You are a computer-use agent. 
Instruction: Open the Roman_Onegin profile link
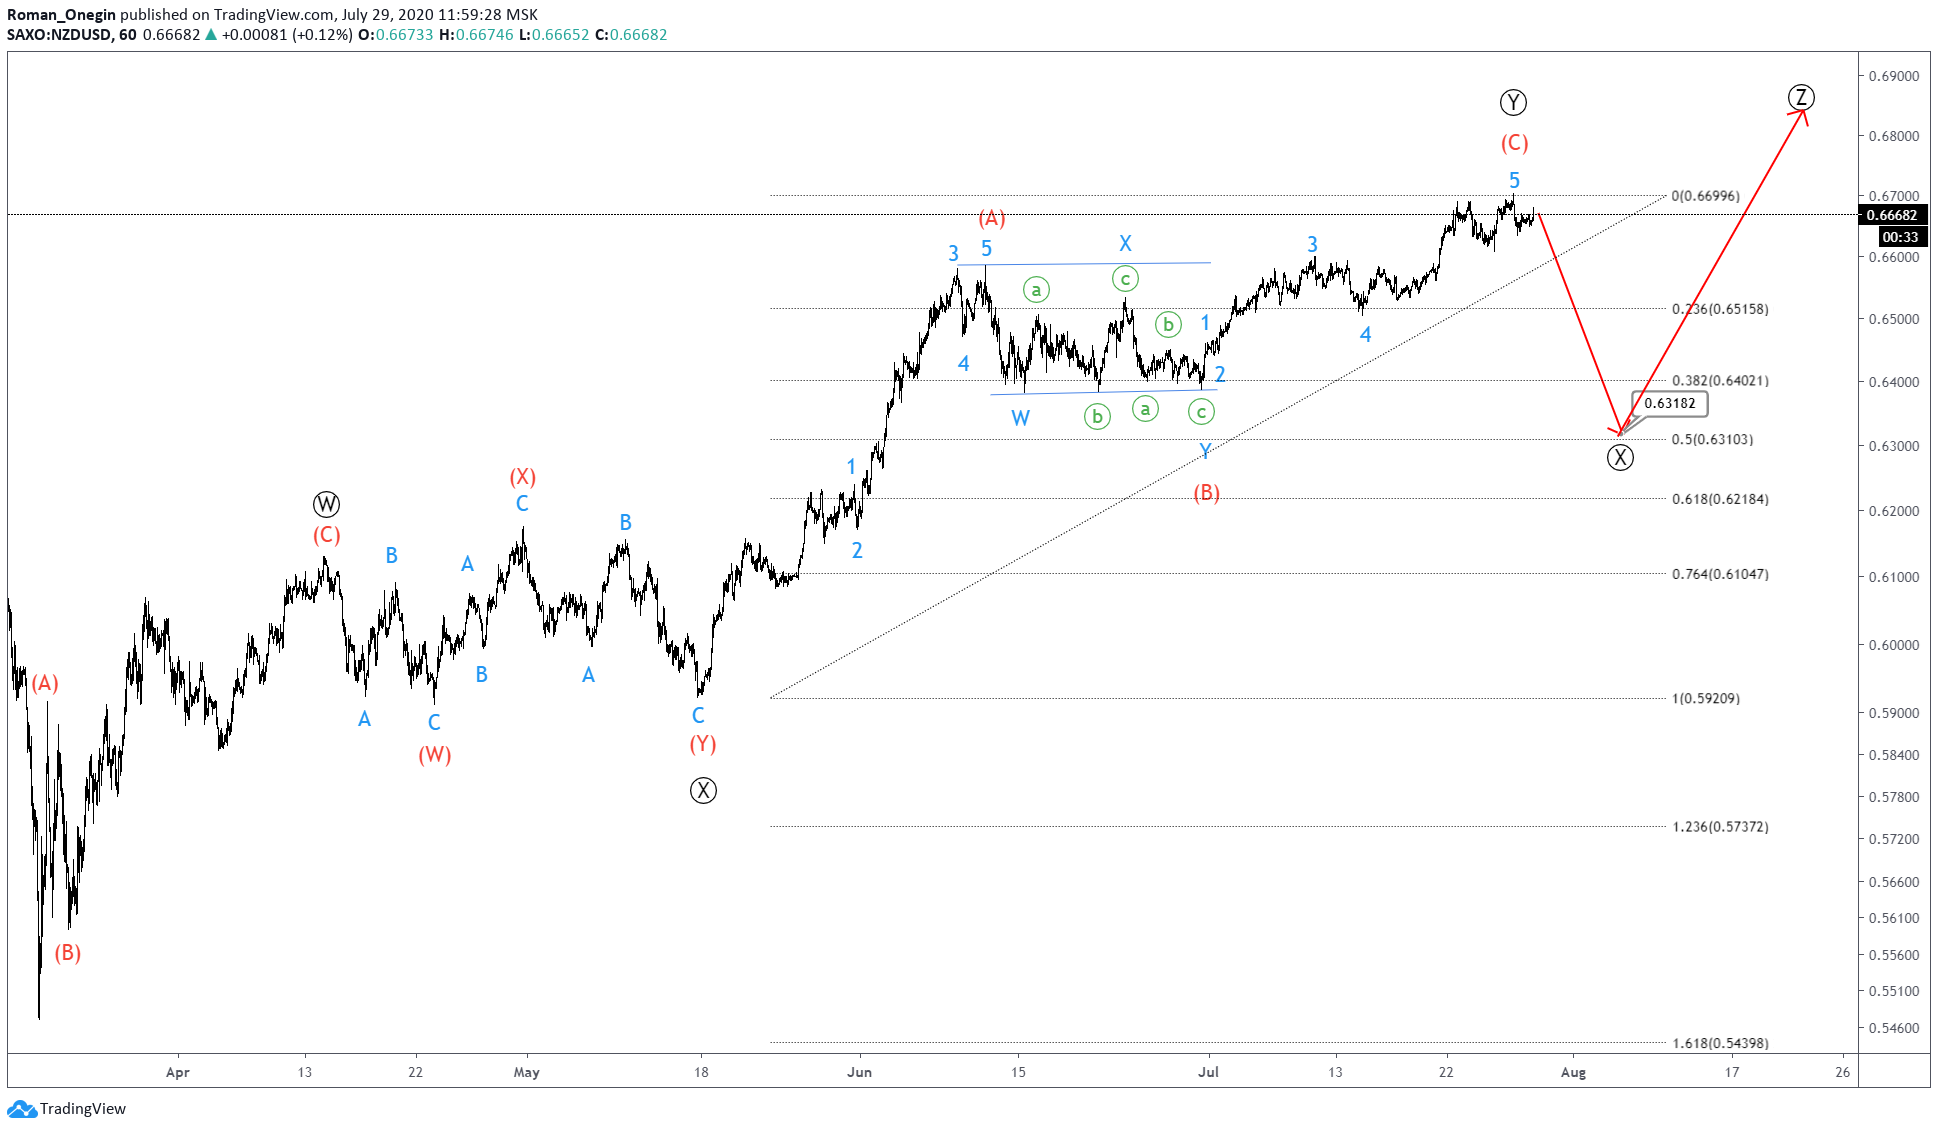click(x=60, y=15)
